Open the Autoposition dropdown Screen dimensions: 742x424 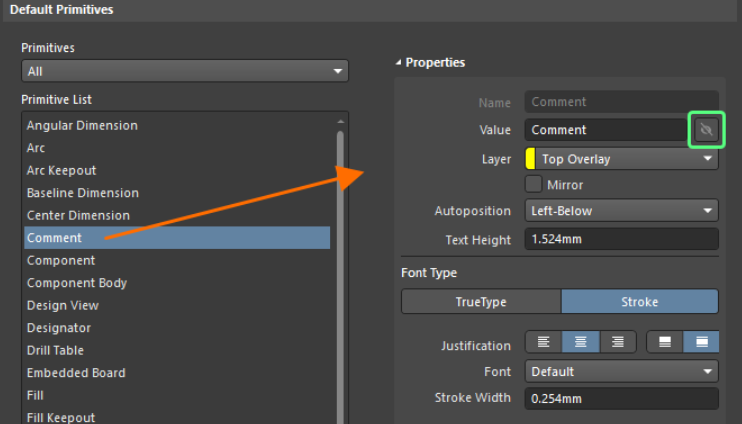[x=621, y=211]
